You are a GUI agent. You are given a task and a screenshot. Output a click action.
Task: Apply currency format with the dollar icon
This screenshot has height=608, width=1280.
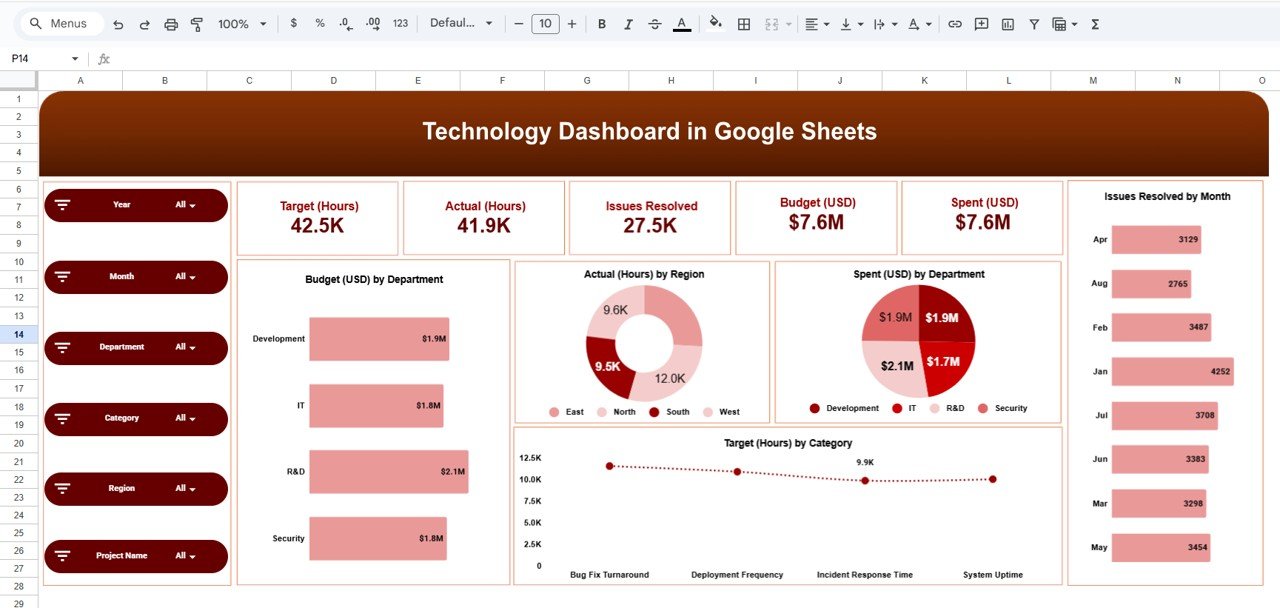click(292, 23)
